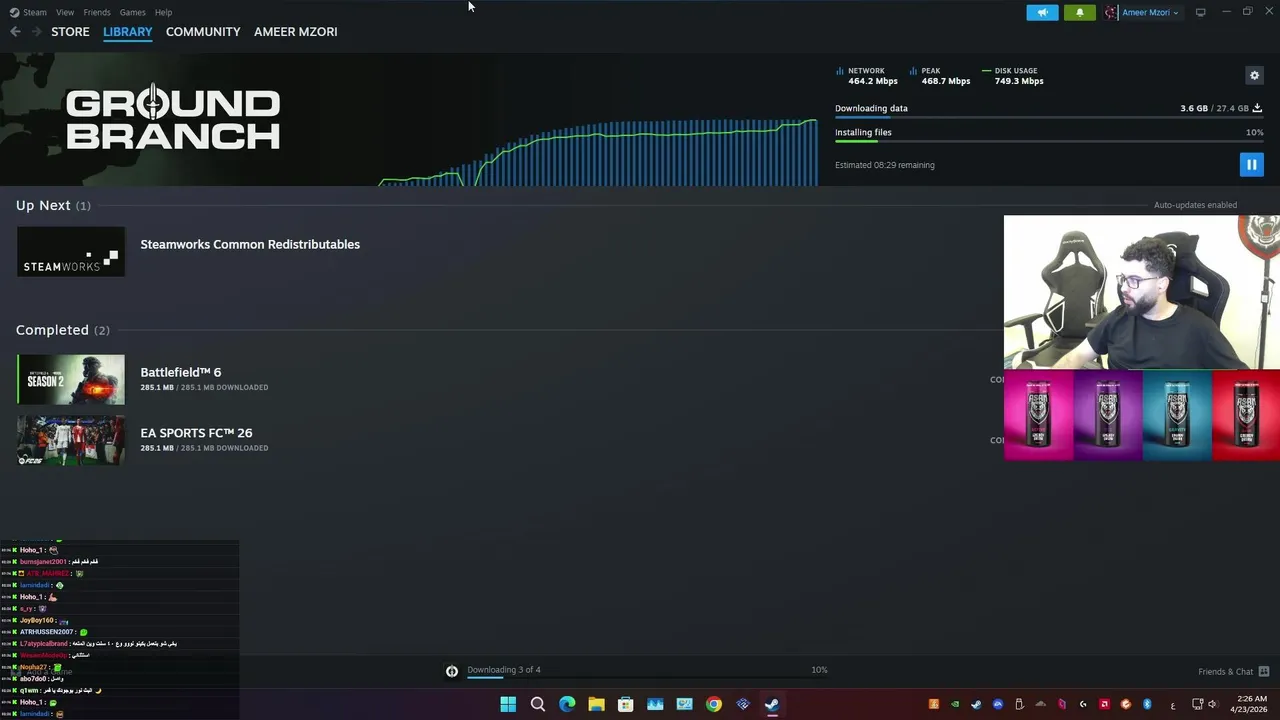Viewport: 1280px width, 720px height.
Task: Launch Google Chrome from the taskbar
Action: (x=713, y=704)
